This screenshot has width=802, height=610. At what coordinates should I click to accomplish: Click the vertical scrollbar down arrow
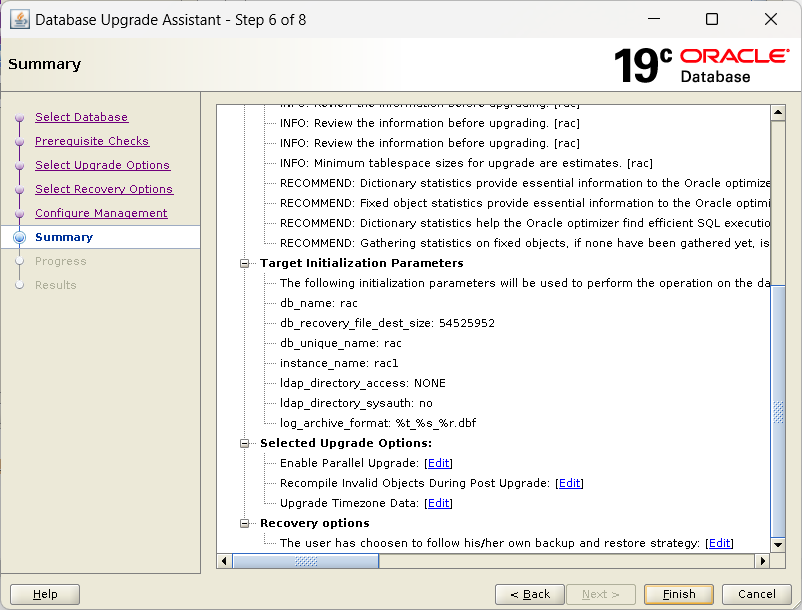778,545
